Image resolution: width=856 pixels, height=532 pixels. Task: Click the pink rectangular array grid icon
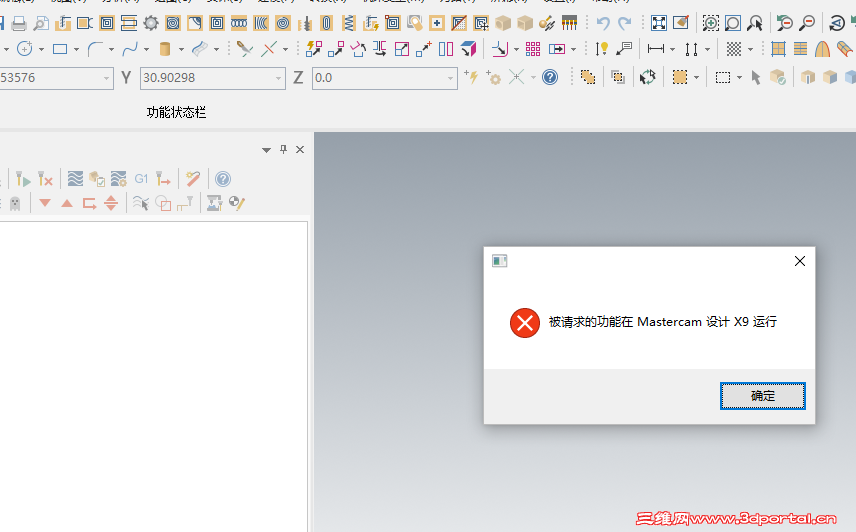(533, 49)
